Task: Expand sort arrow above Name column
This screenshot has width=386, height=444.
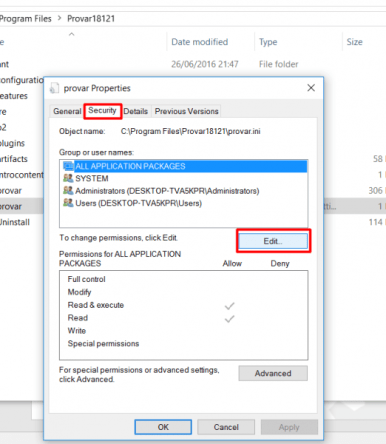Action: [x=72, y=34]
